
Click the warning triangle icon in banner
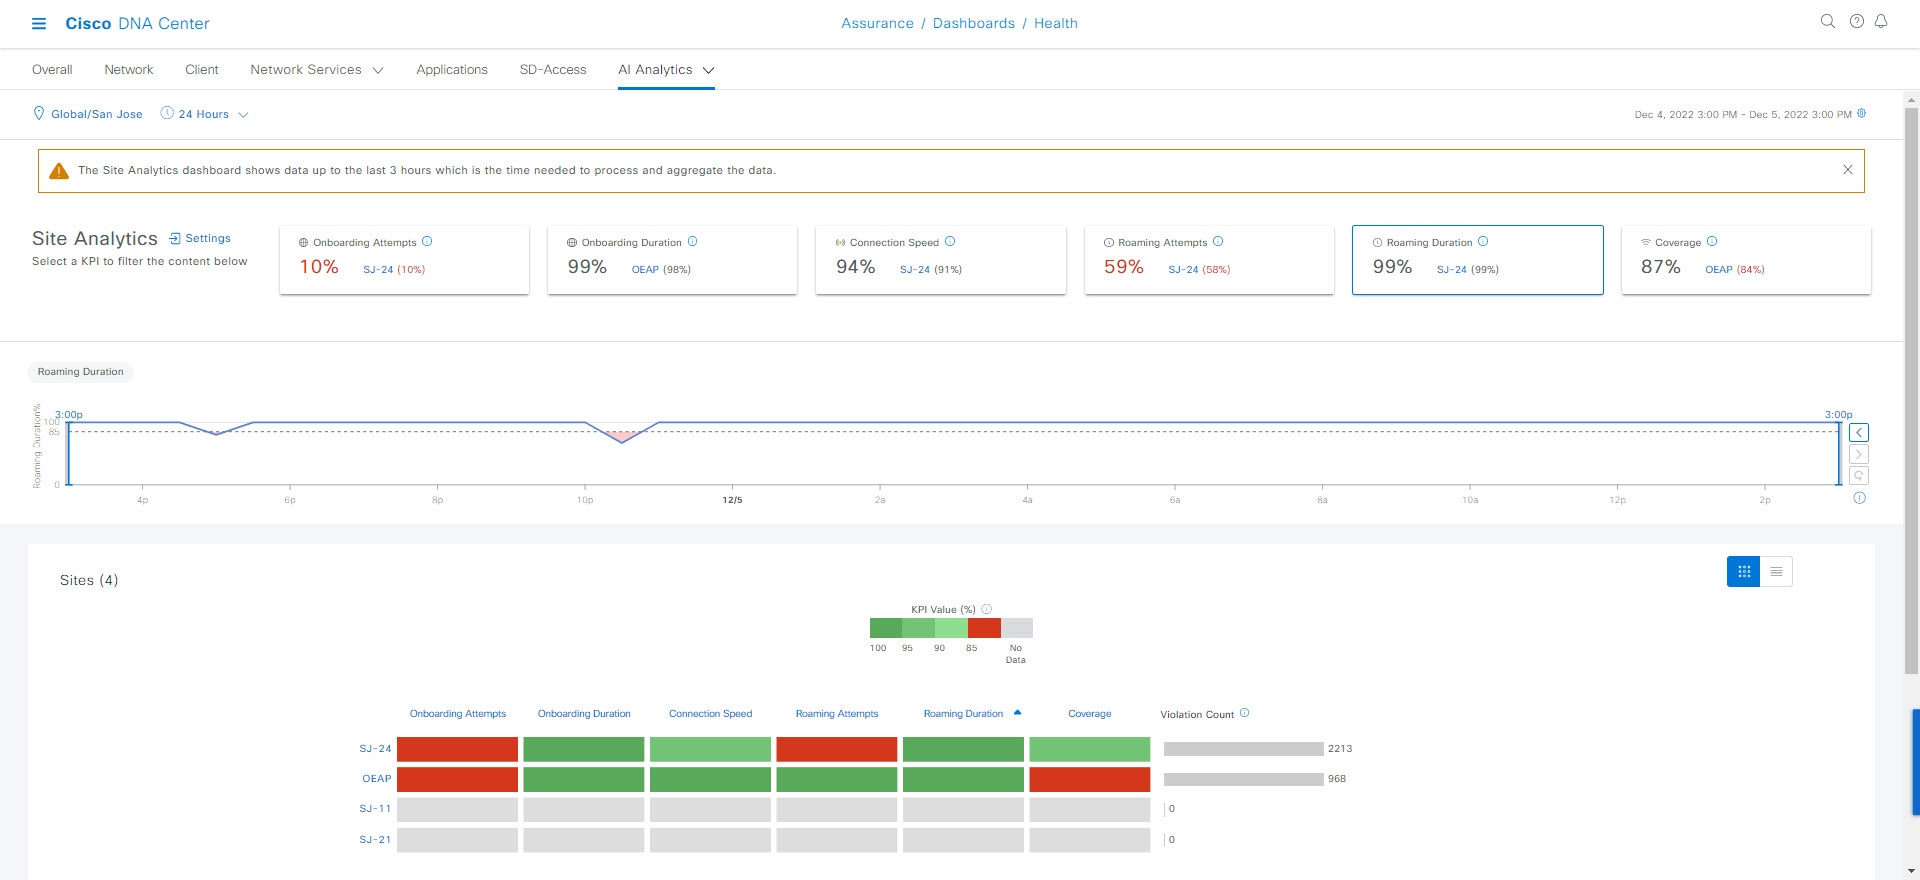[x=59, y=170]
